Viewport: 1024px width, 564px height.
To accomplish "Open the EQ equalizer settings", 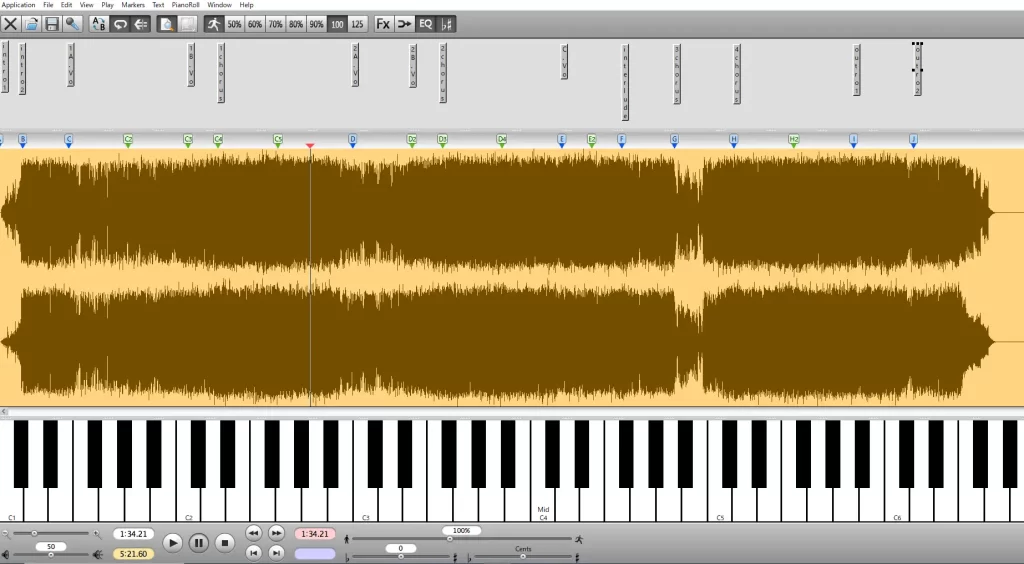I will pos(426,23).
